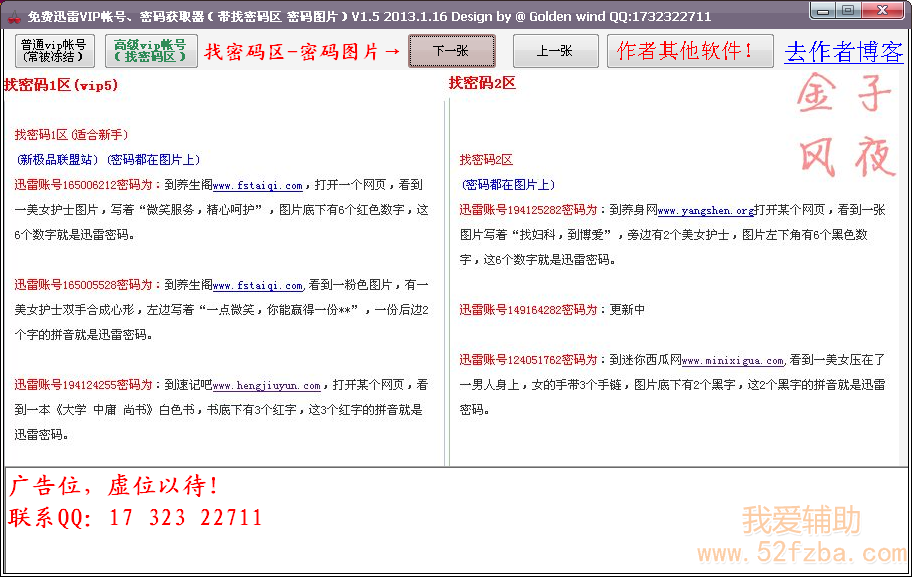Open www.fstaiqi.com link for account 165005528
Screen dimensions: 912x577
(x=258, y=286)
